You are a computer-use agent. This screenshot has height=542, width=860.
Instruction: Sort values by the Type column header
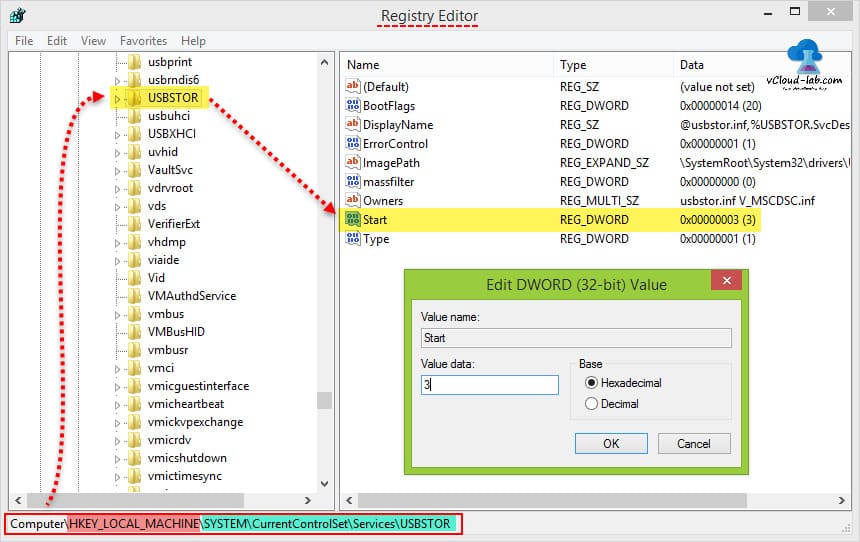tap(614, 65)
